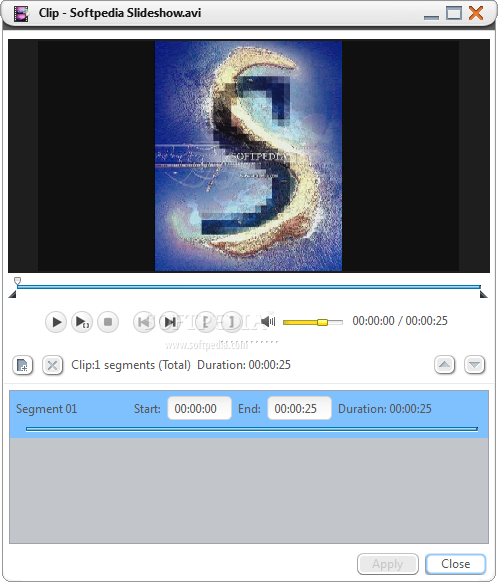Click the main seek bar timeline

click(249, 287)
